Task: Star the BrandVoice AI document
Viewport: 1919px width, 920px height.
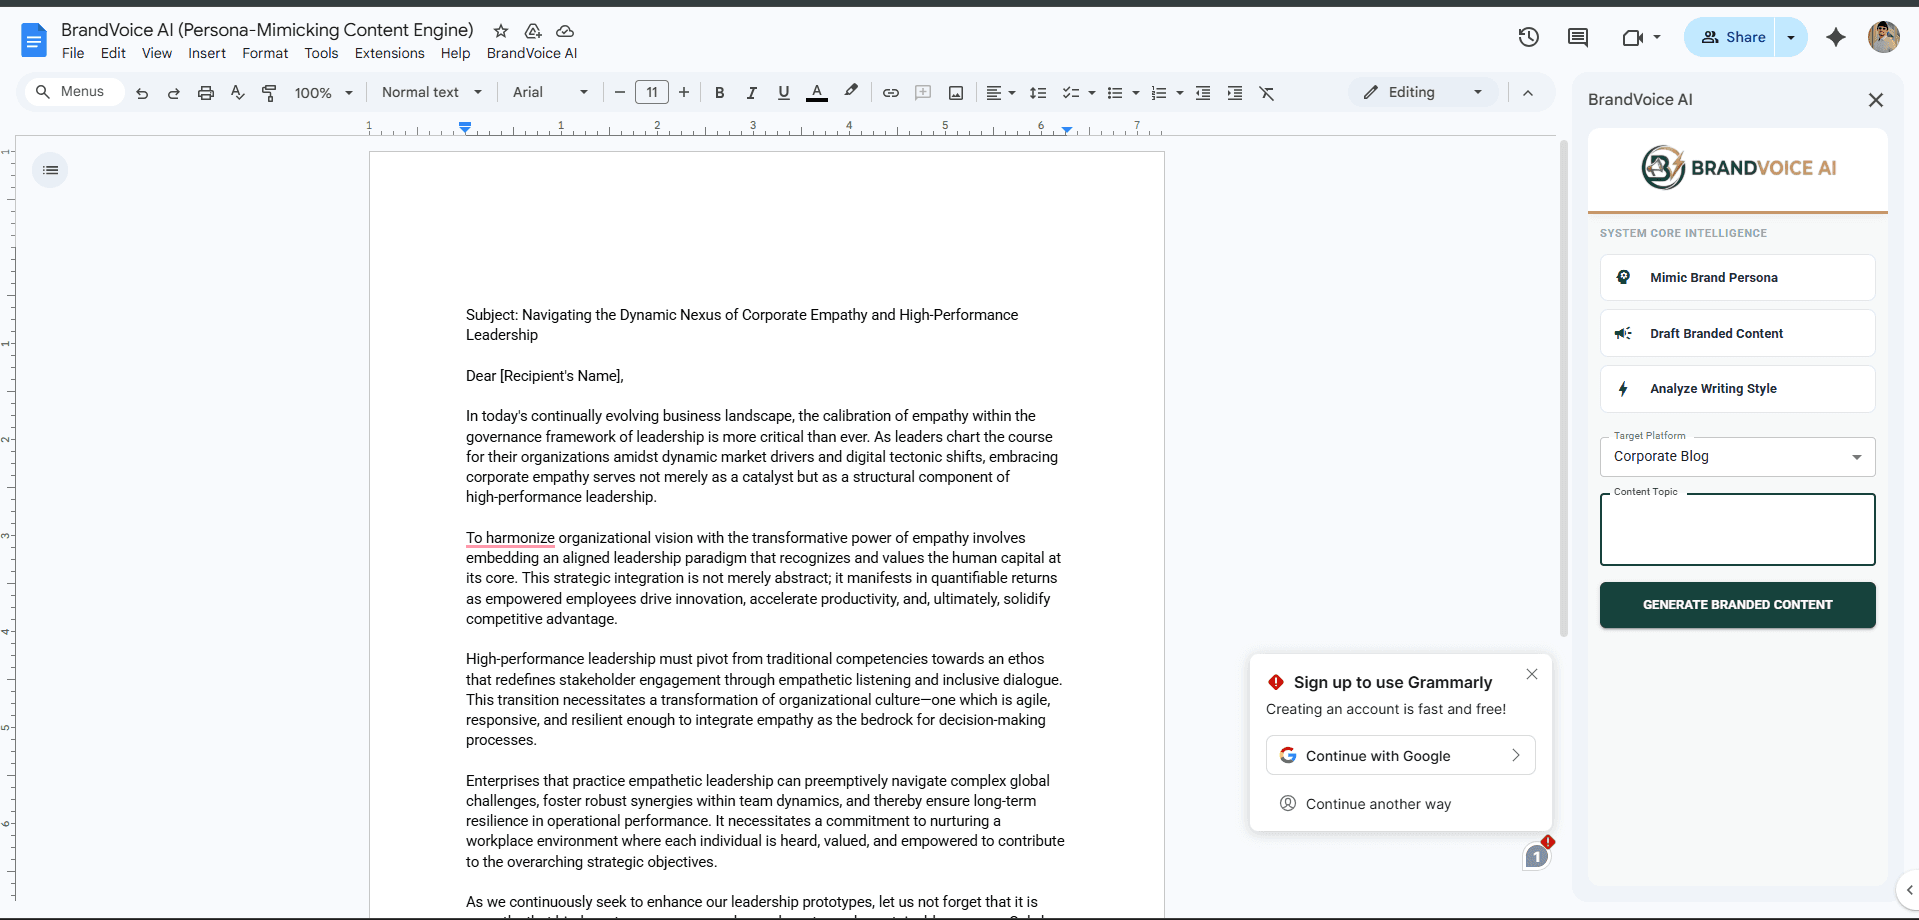Action: [x=501, y=31]
